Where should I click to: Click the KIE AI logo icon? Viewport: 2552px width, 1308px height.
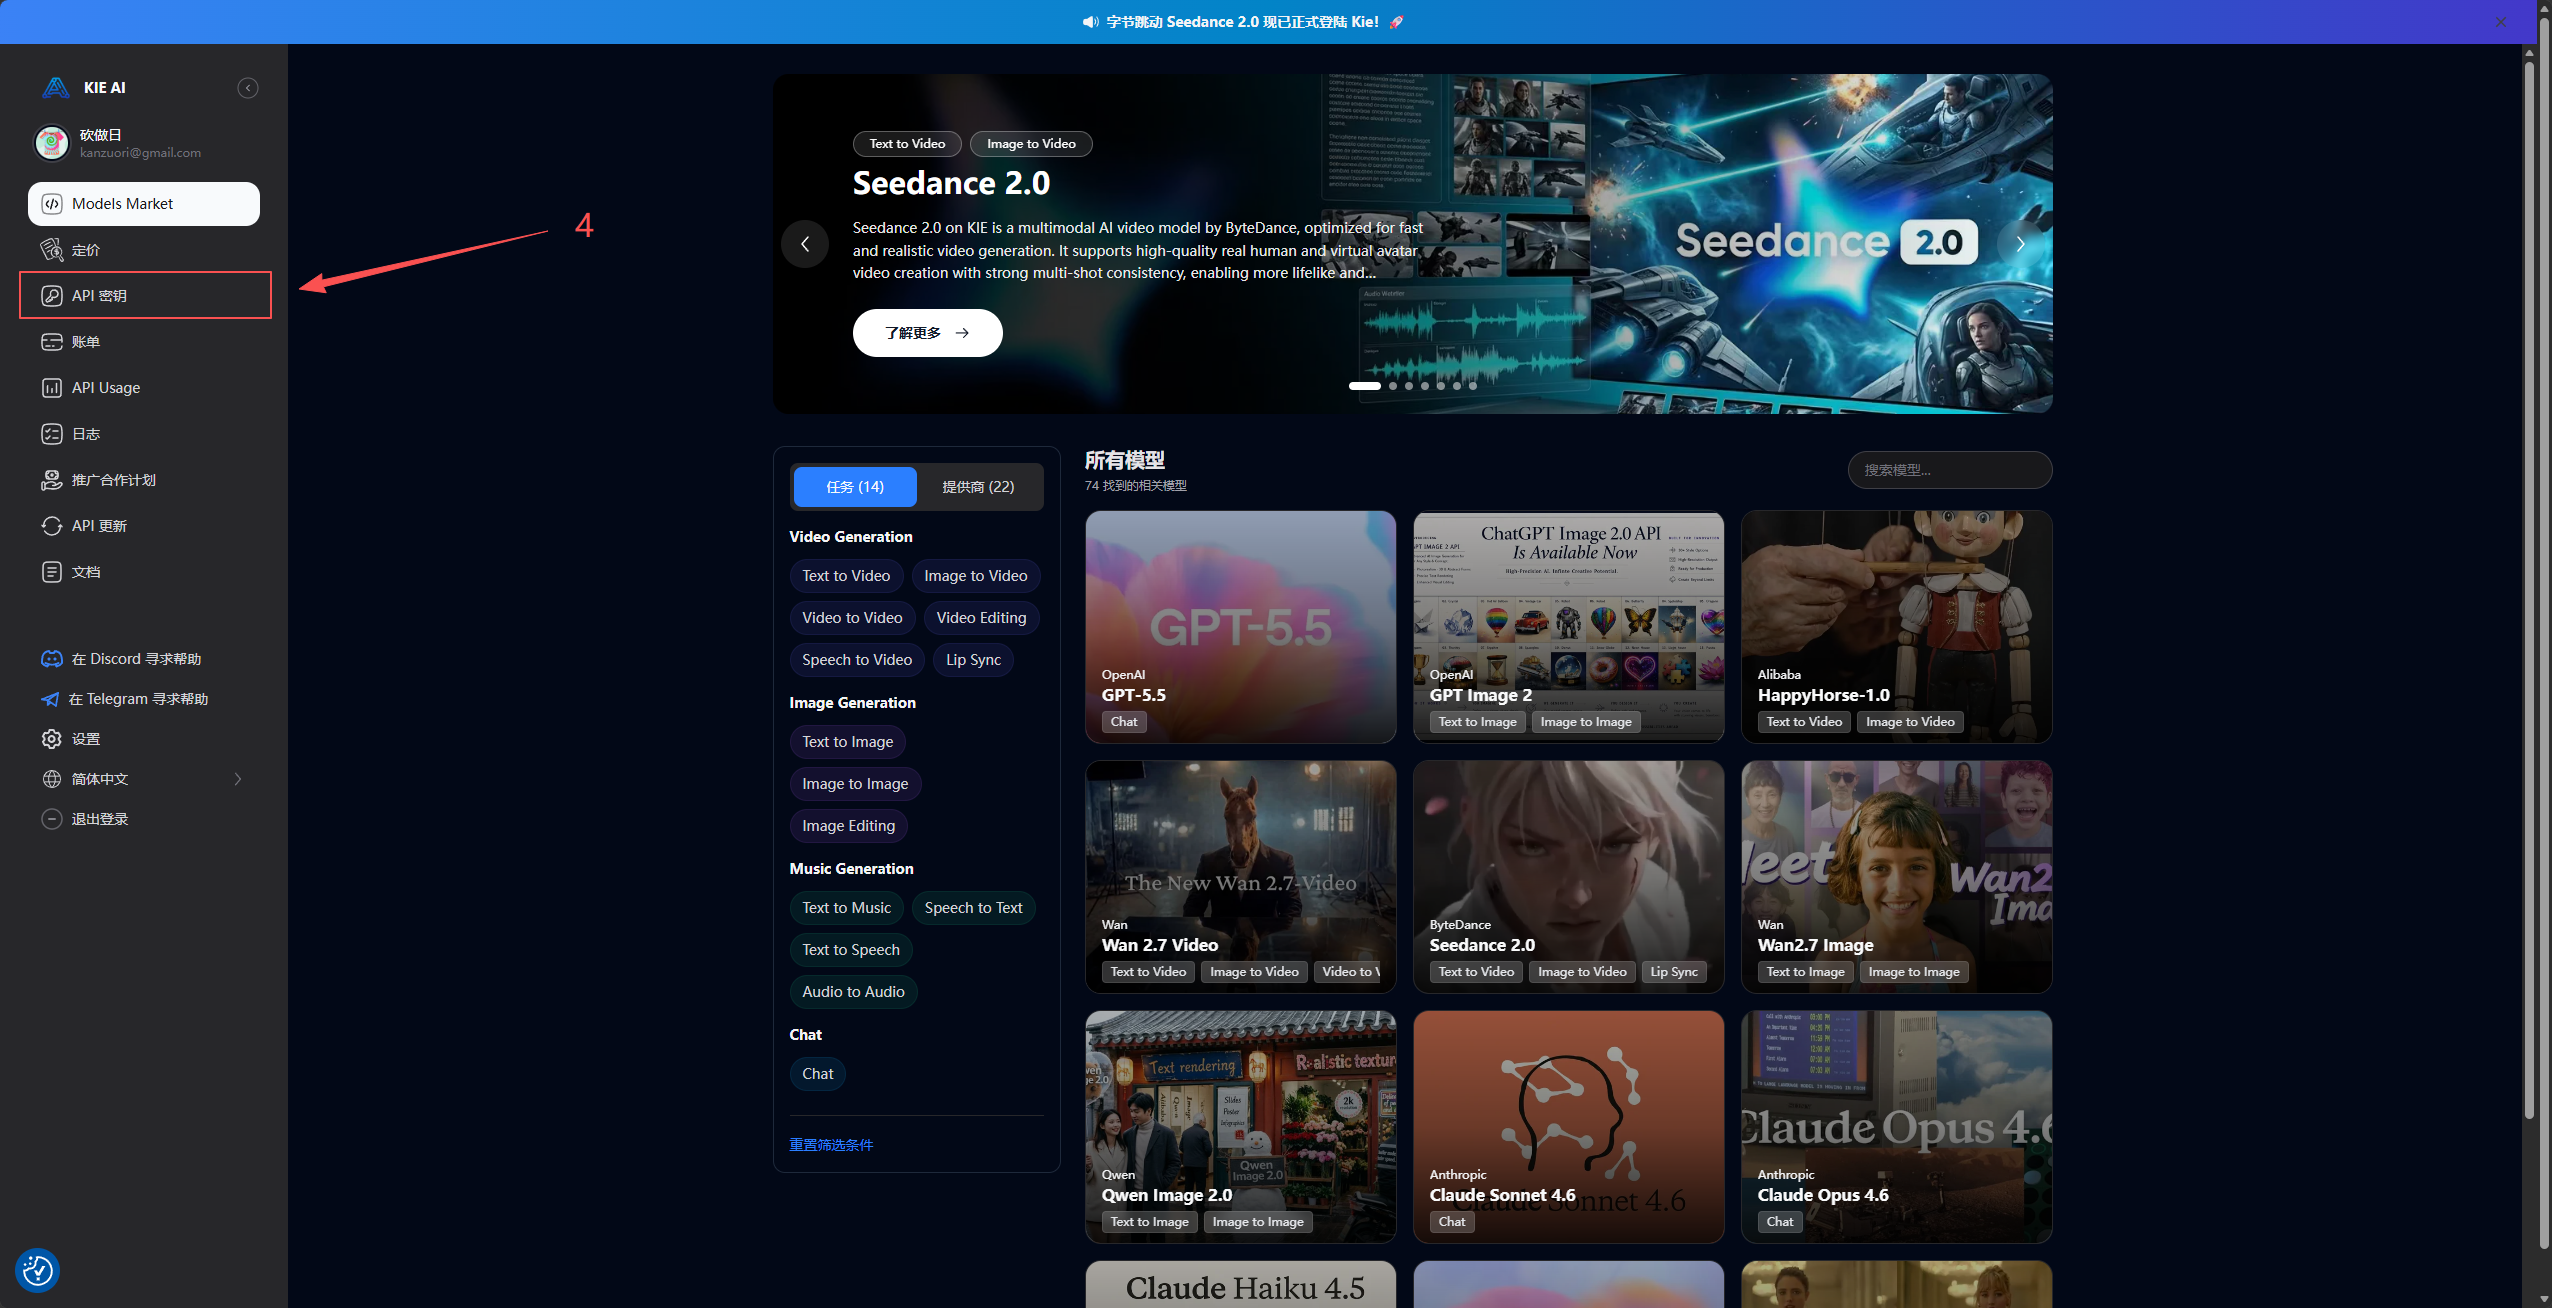[x=55, y=88]
